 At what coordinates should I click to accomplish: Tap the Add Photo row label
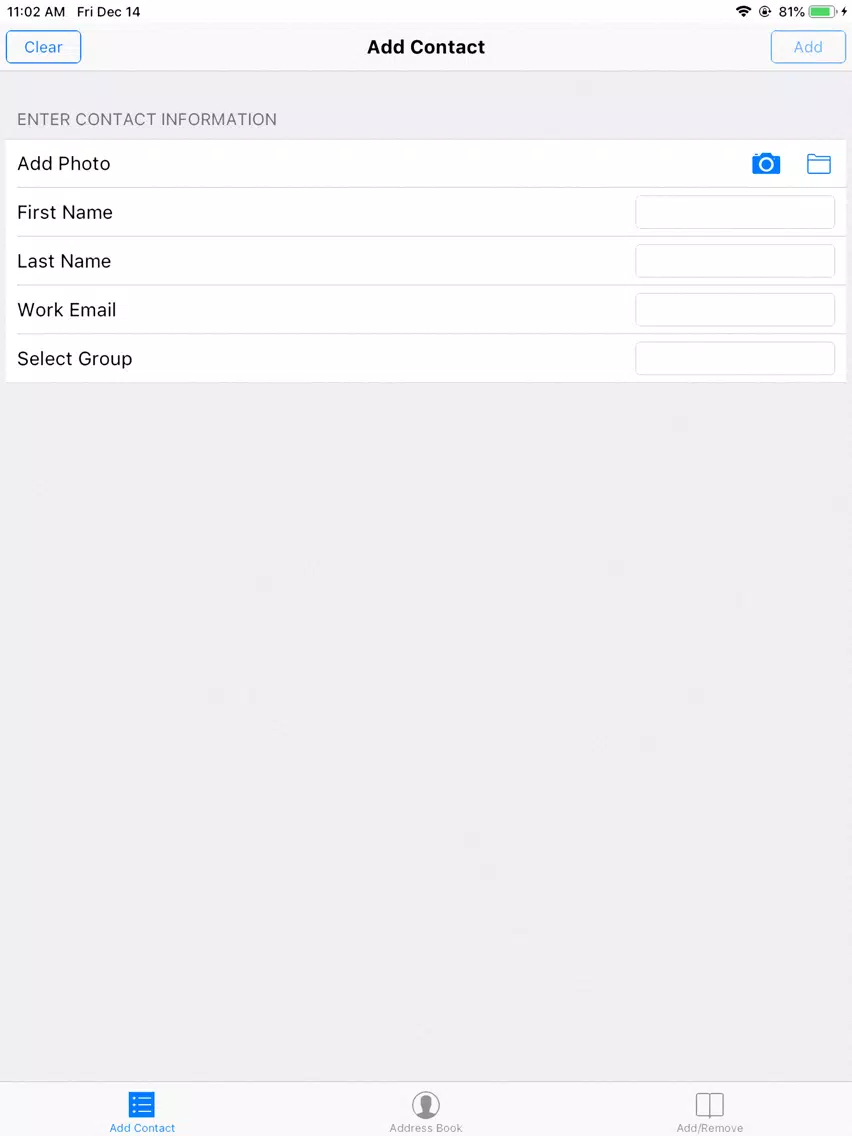(x=64, y=164)
